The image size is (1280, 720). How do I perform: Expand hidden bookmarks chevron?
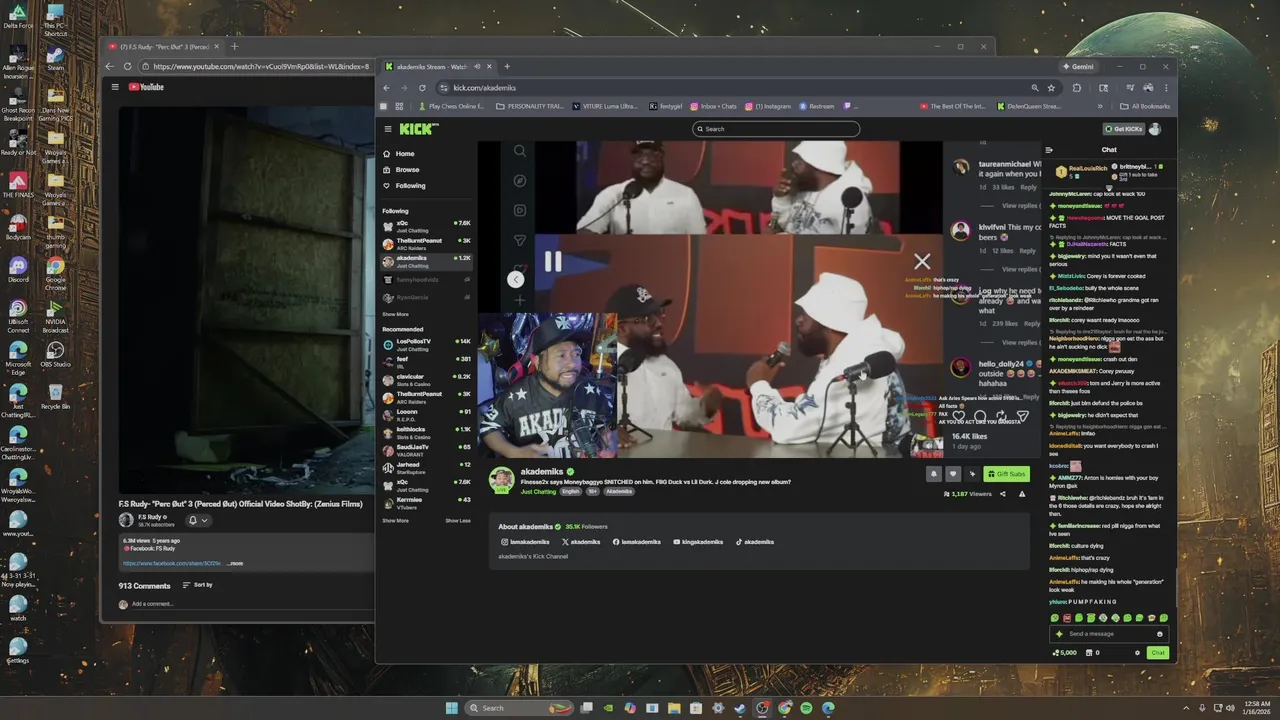coord(1100,106)
